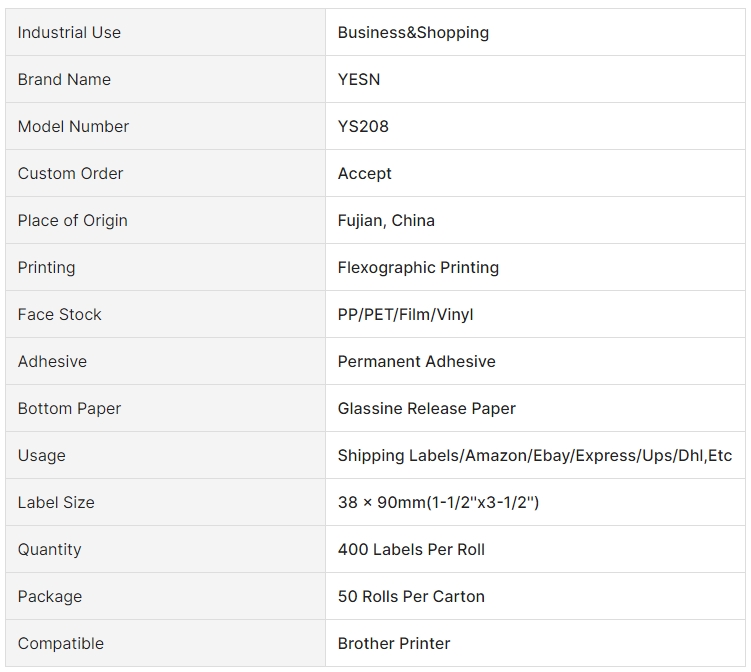Click the YESN brand name value
751x672 pixels.
point(359,80)
